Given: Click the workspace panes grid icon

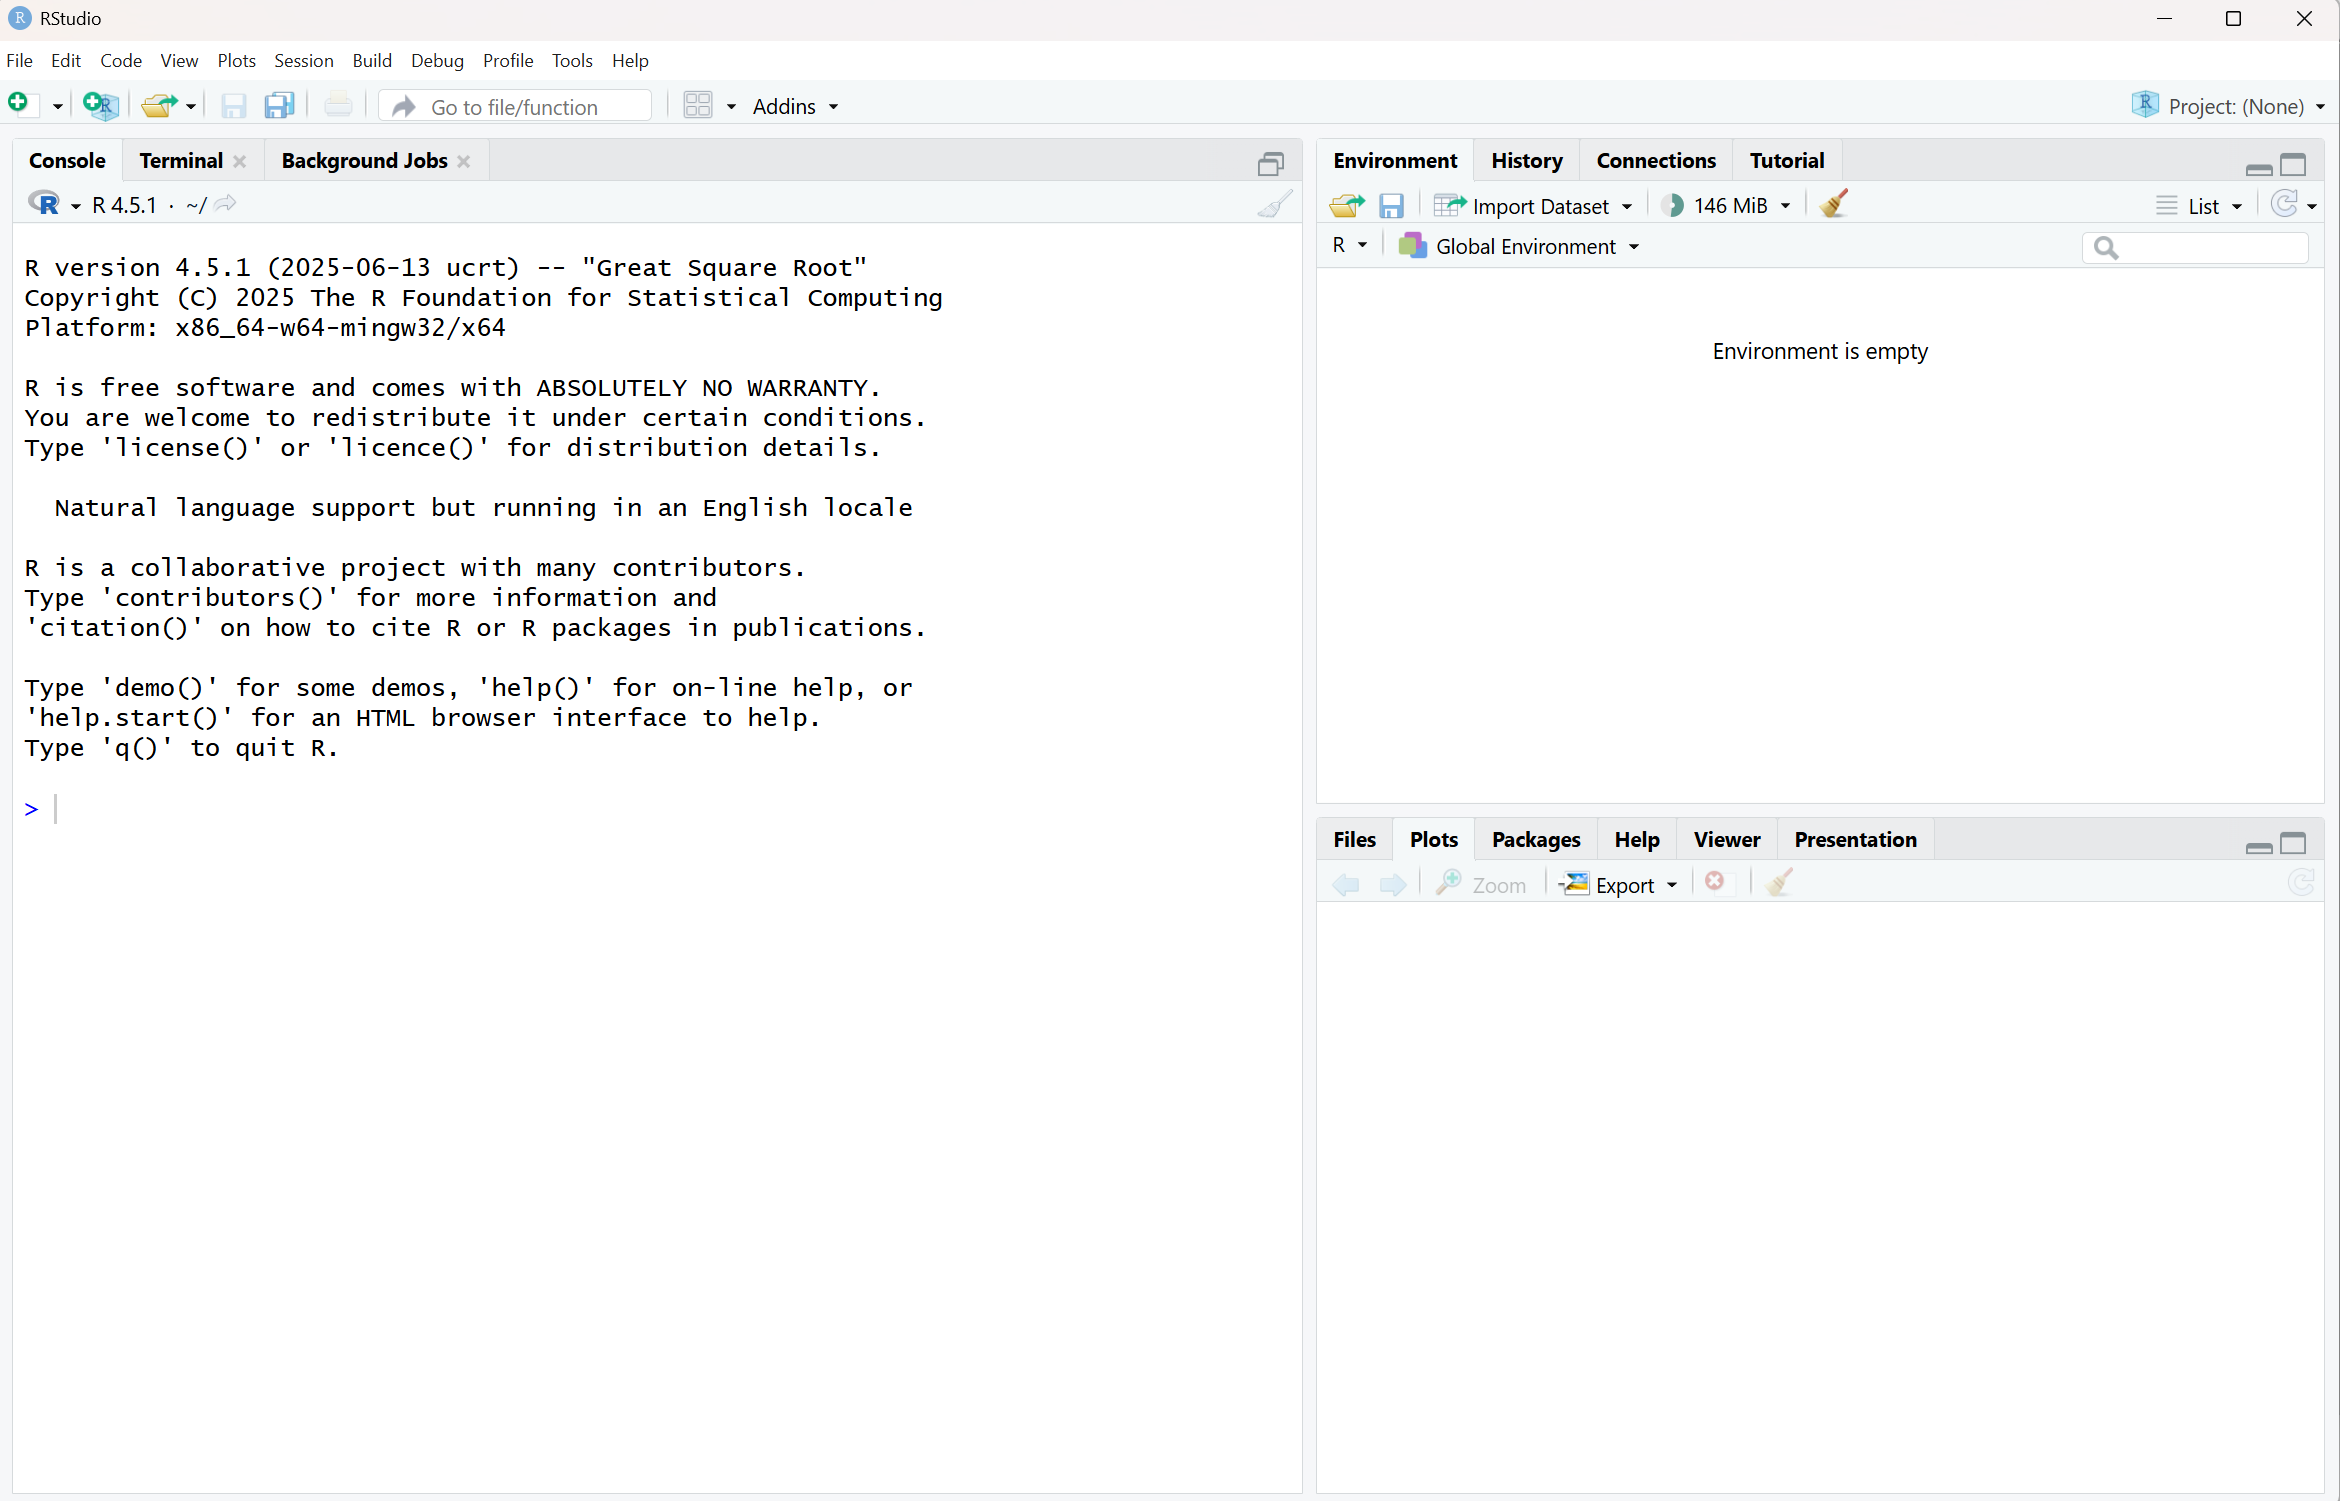Looking at the screenshot, I should tap(698, 105).
